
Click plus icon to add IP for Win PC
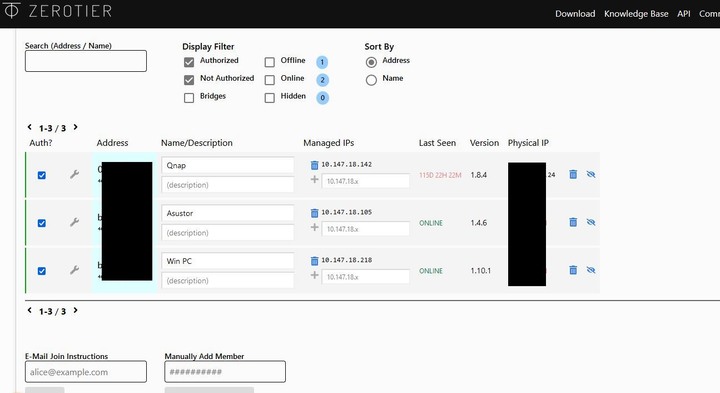pos(315,275)
